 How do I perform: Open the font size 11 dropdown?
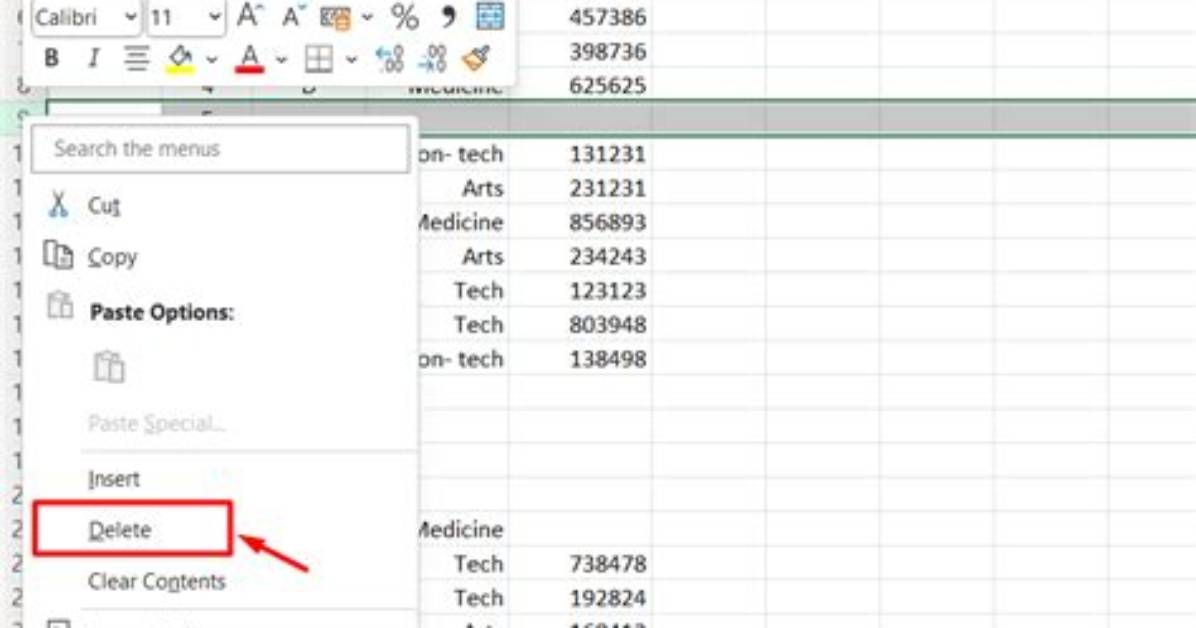(214, 17)
